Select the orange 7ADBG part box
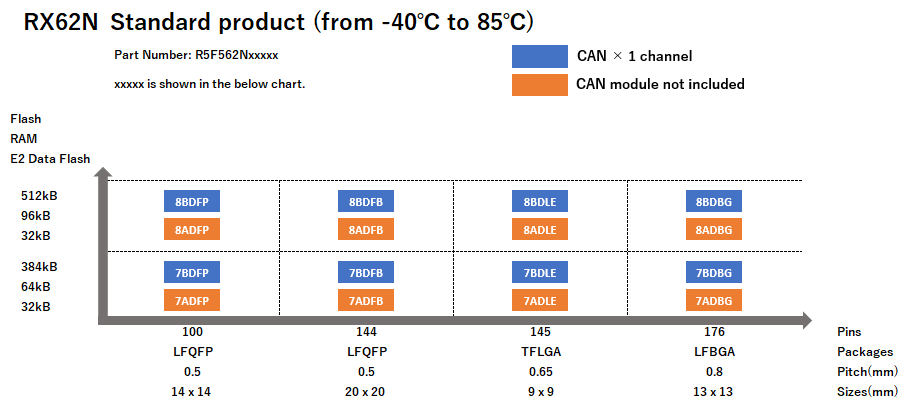This screenshot has height=407, width=908. click(714, 300)
